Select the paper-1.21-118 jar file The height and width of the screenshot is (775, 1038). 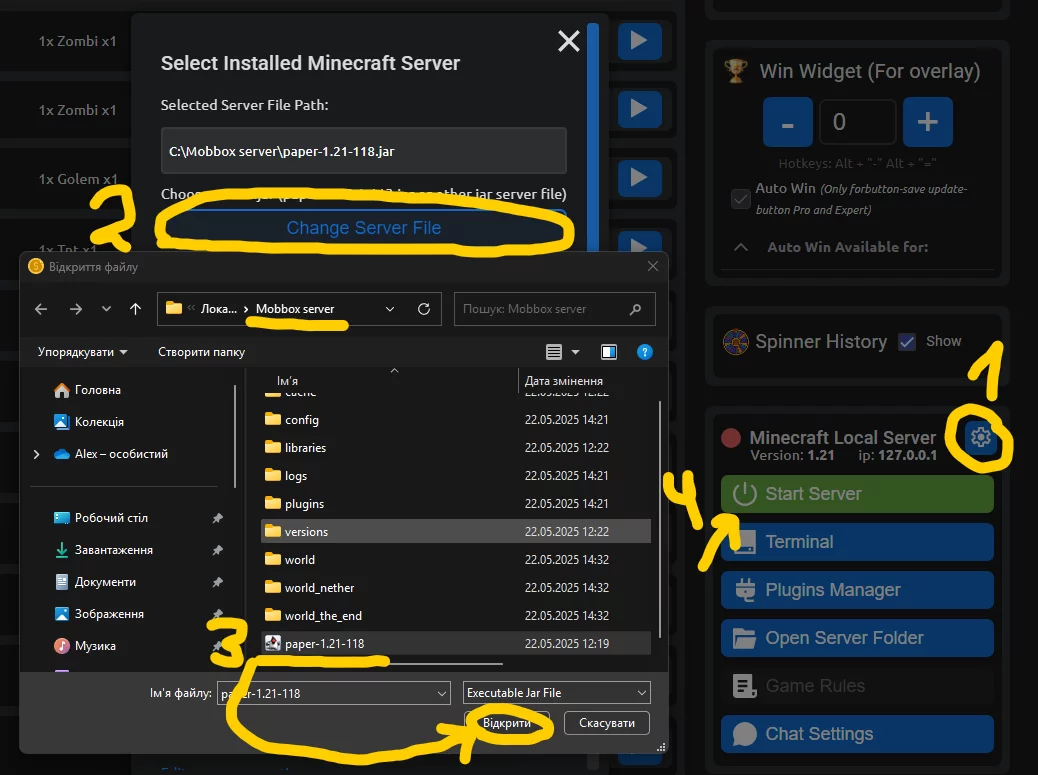pyautogui.click(x=455, y=643)
